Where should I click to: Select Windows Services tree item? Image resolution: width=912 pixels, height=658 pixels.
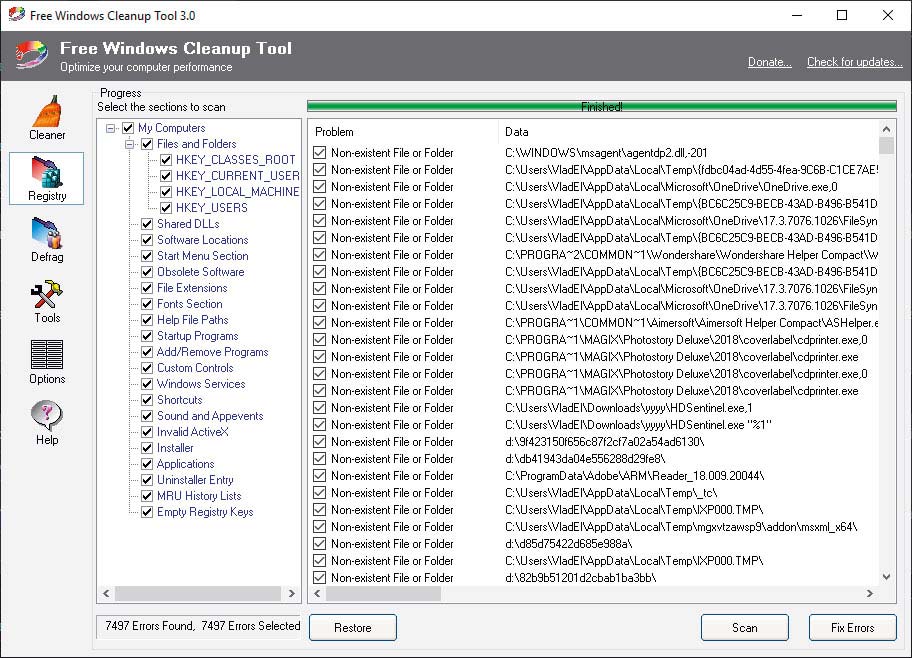[201, 384]
